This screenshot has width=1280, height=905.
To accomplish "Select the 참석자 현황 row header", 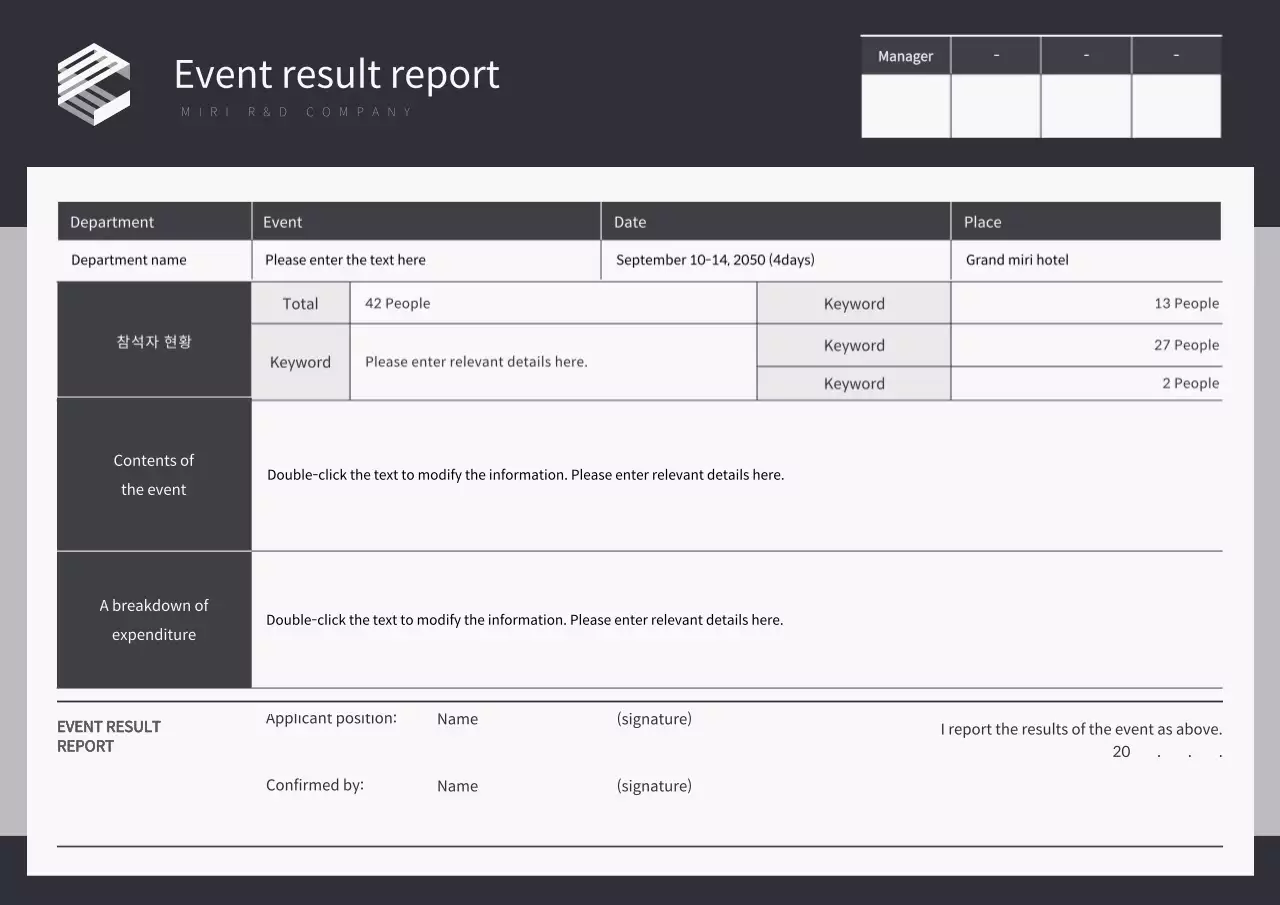I will 154,340.
